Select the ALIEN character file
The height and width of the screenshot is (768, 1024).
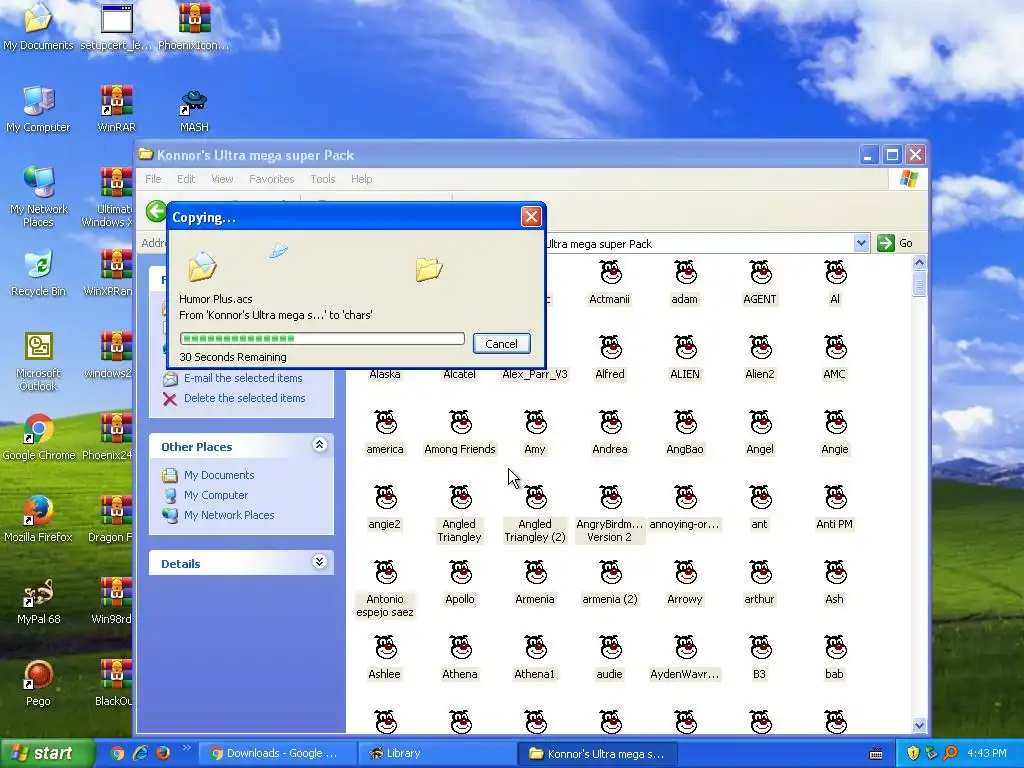pos(685,358)
